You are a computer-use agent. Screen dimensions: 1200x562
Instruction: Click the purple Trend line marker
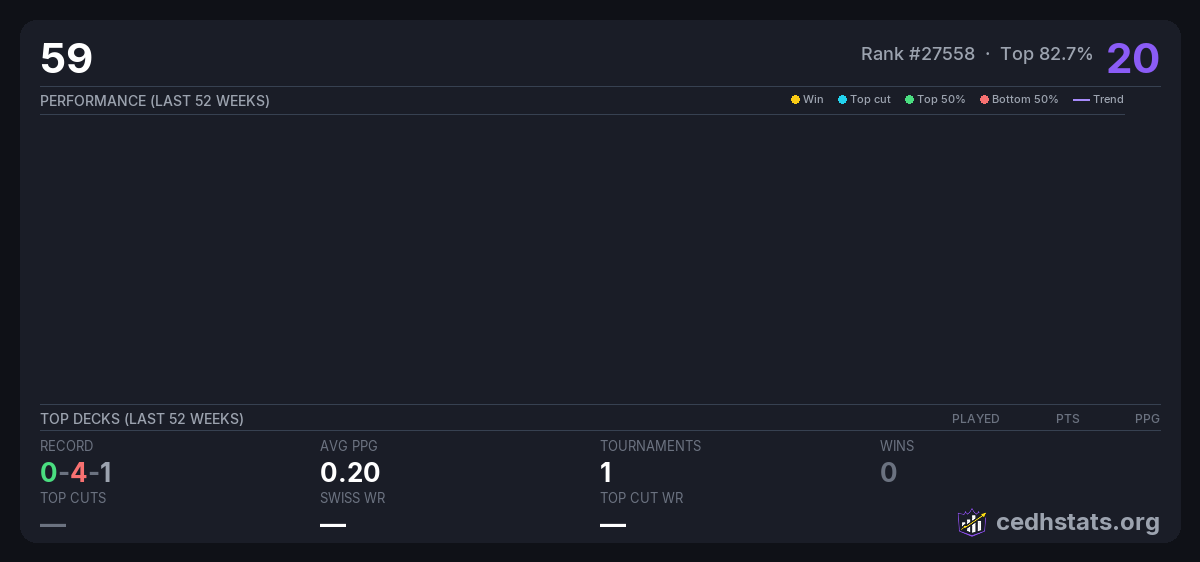[1081, 100]
